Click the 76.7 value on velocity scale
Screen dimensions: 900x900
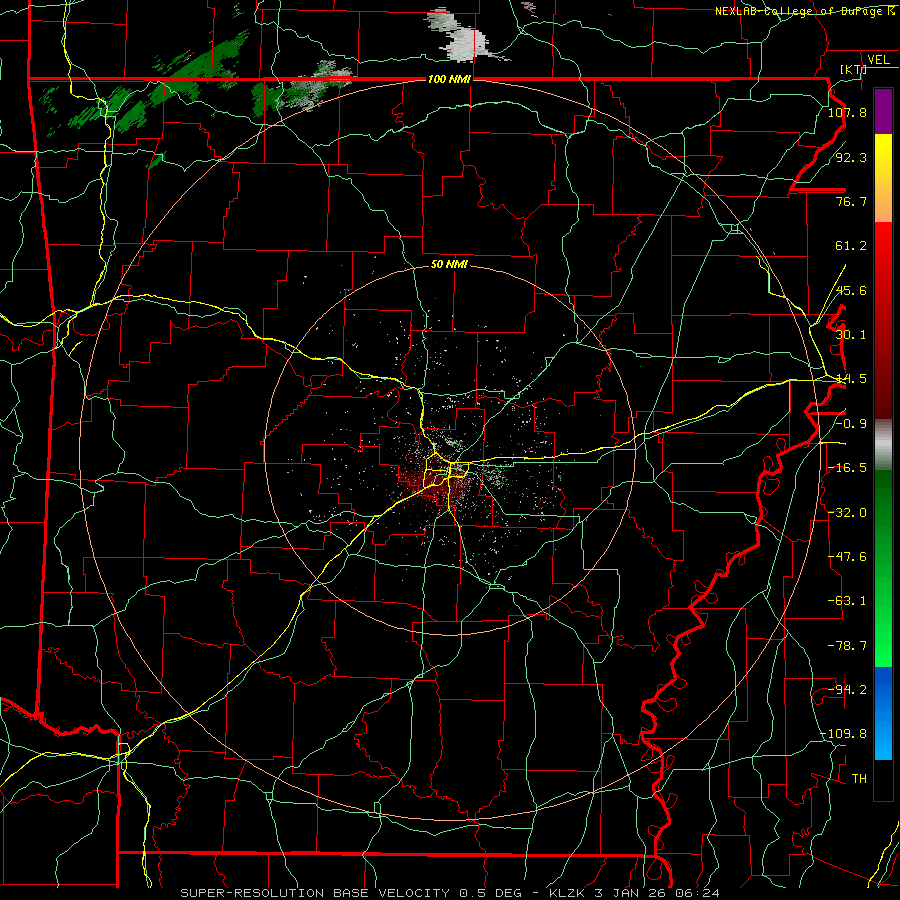tap(851, 201)
